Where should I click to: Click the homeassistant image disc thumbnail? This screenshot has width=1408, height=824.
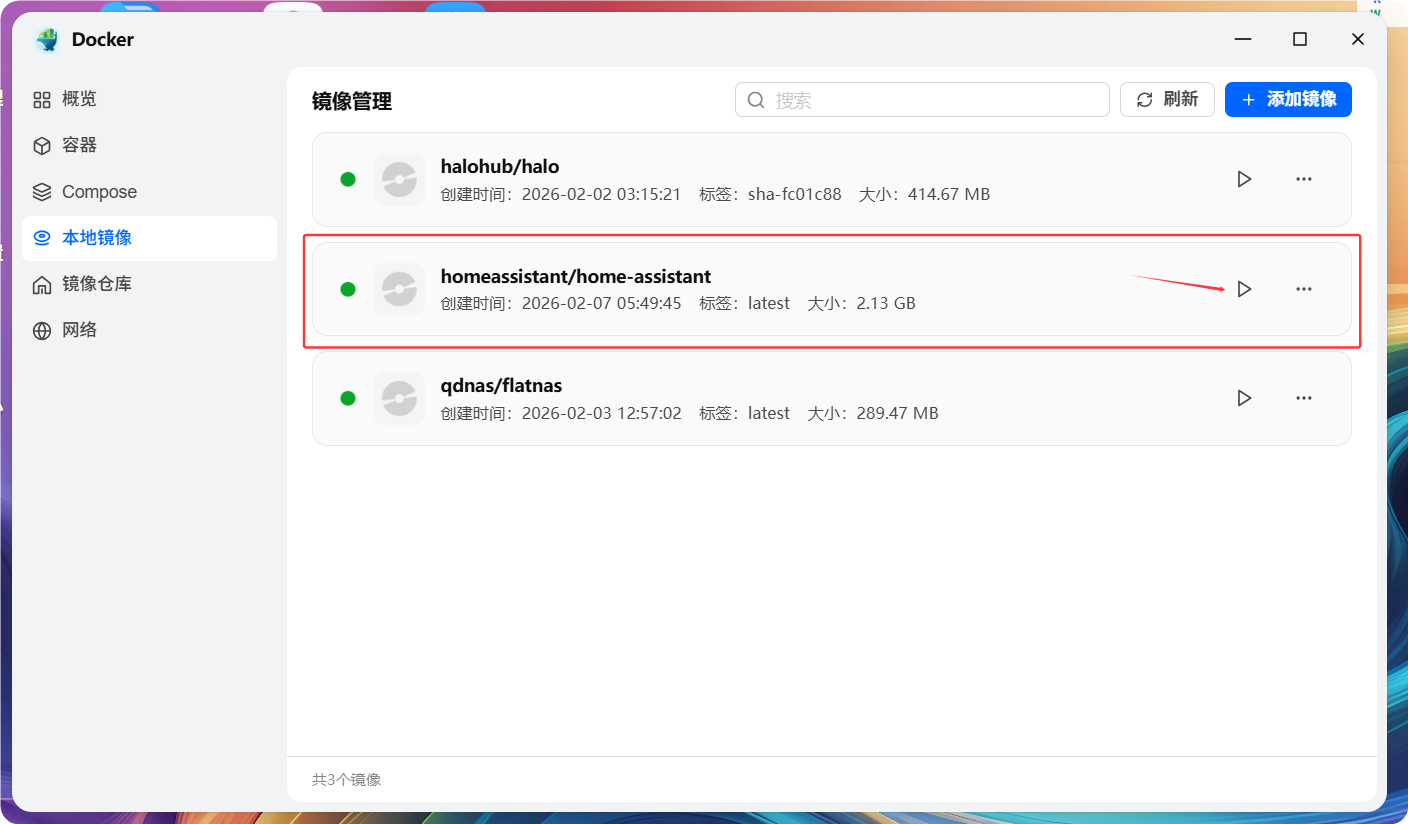click(399, 289)
